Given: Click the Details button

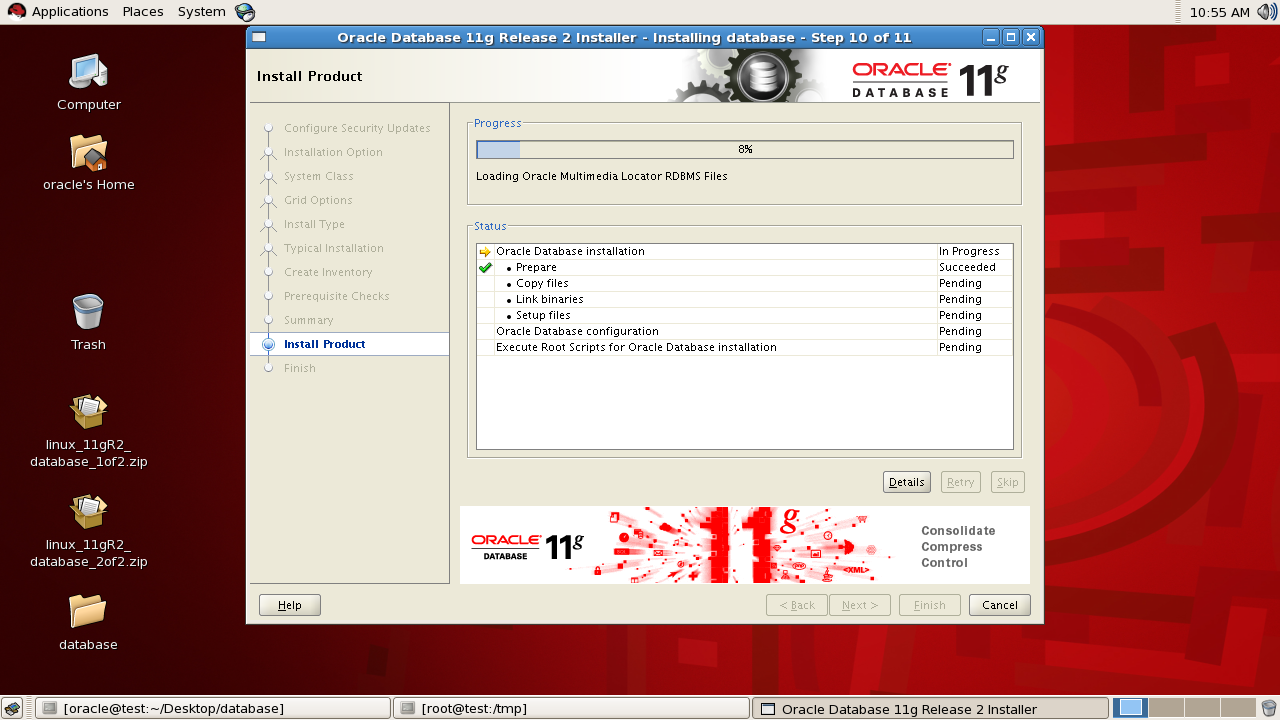Looking at the screenshot, I should (x=907, y=482).
